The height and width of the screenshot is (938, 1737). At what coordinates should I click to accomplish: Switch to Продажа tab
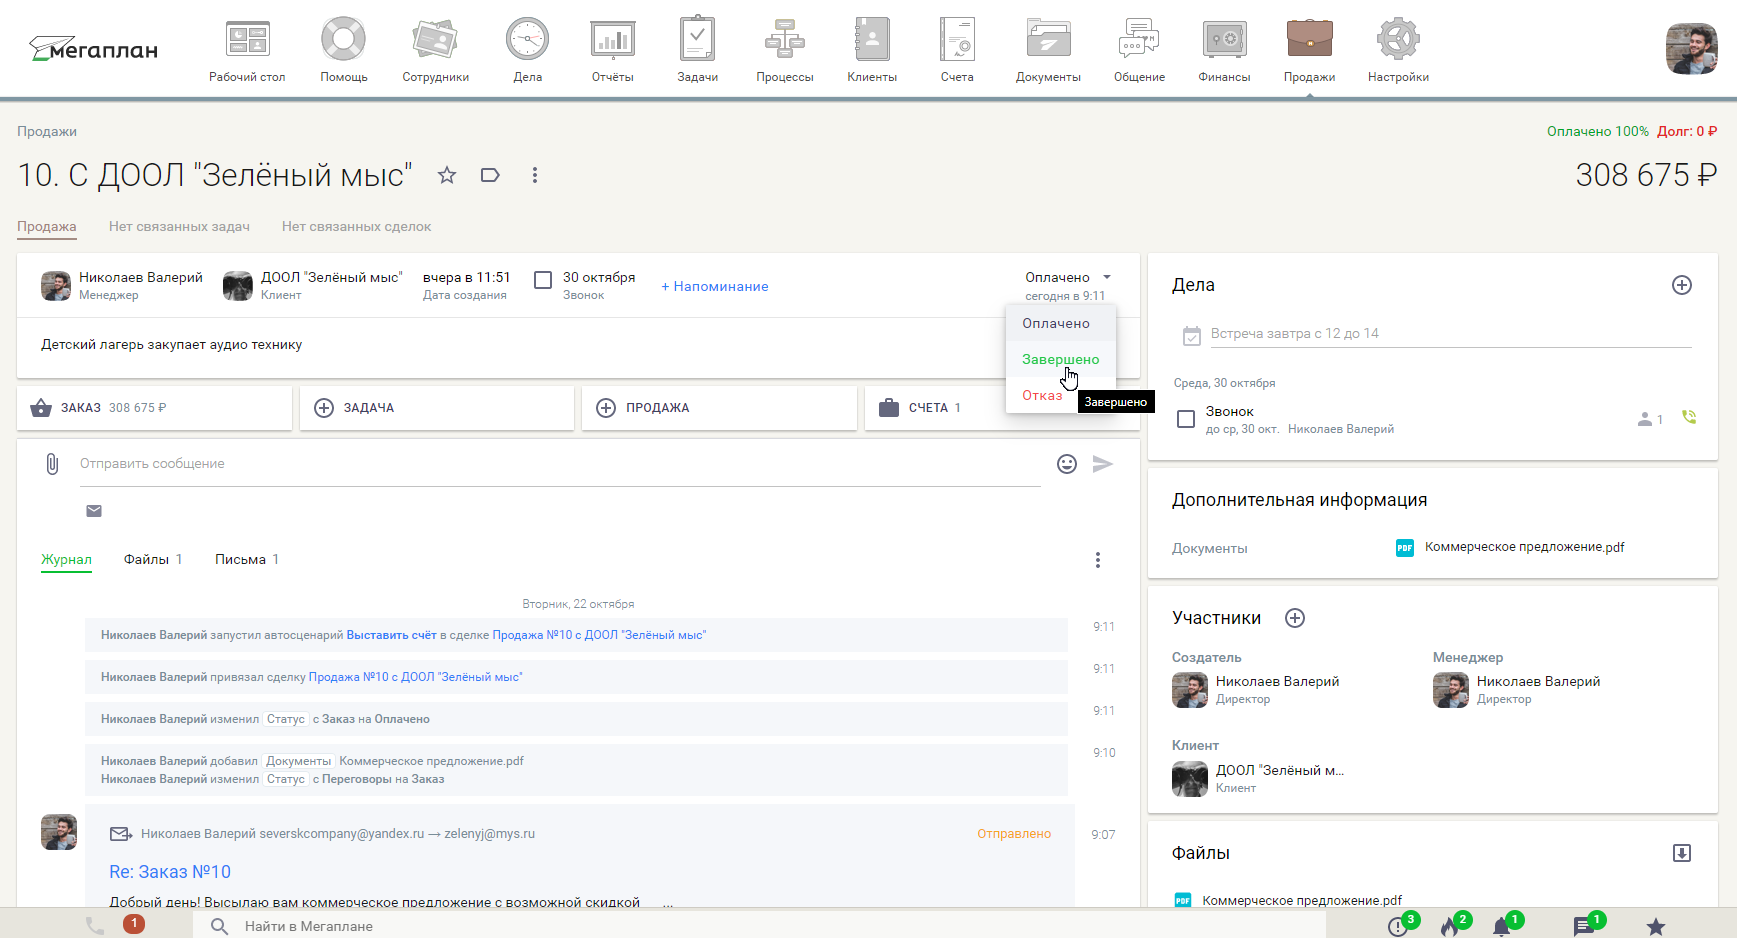pyautogui.click(x=47, y=227)
